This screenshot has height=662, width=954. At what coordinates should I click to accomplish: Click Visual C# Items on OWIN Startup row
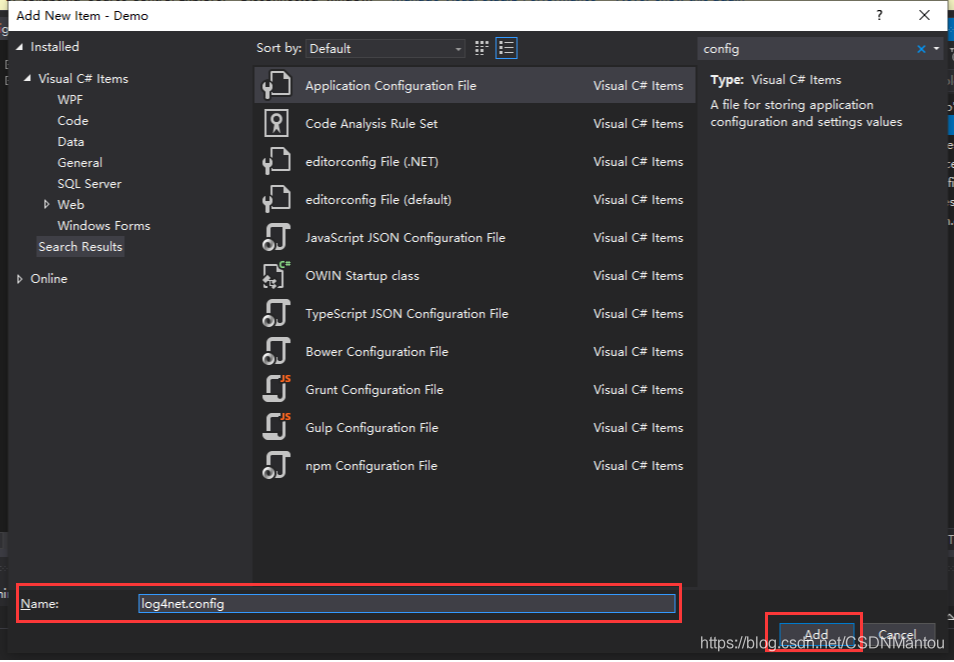tap(638, 276)
